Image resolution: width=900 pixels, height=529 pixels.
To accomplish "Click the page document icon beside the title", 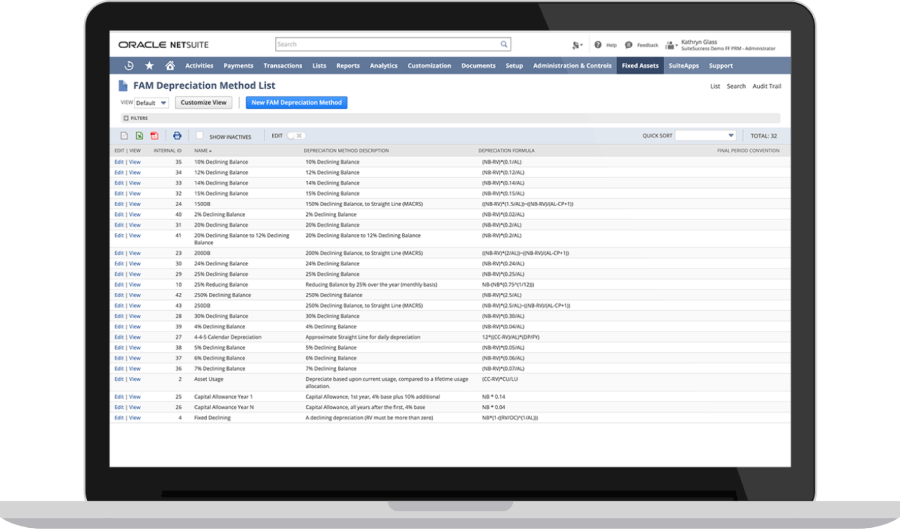I will pos(123,85).
